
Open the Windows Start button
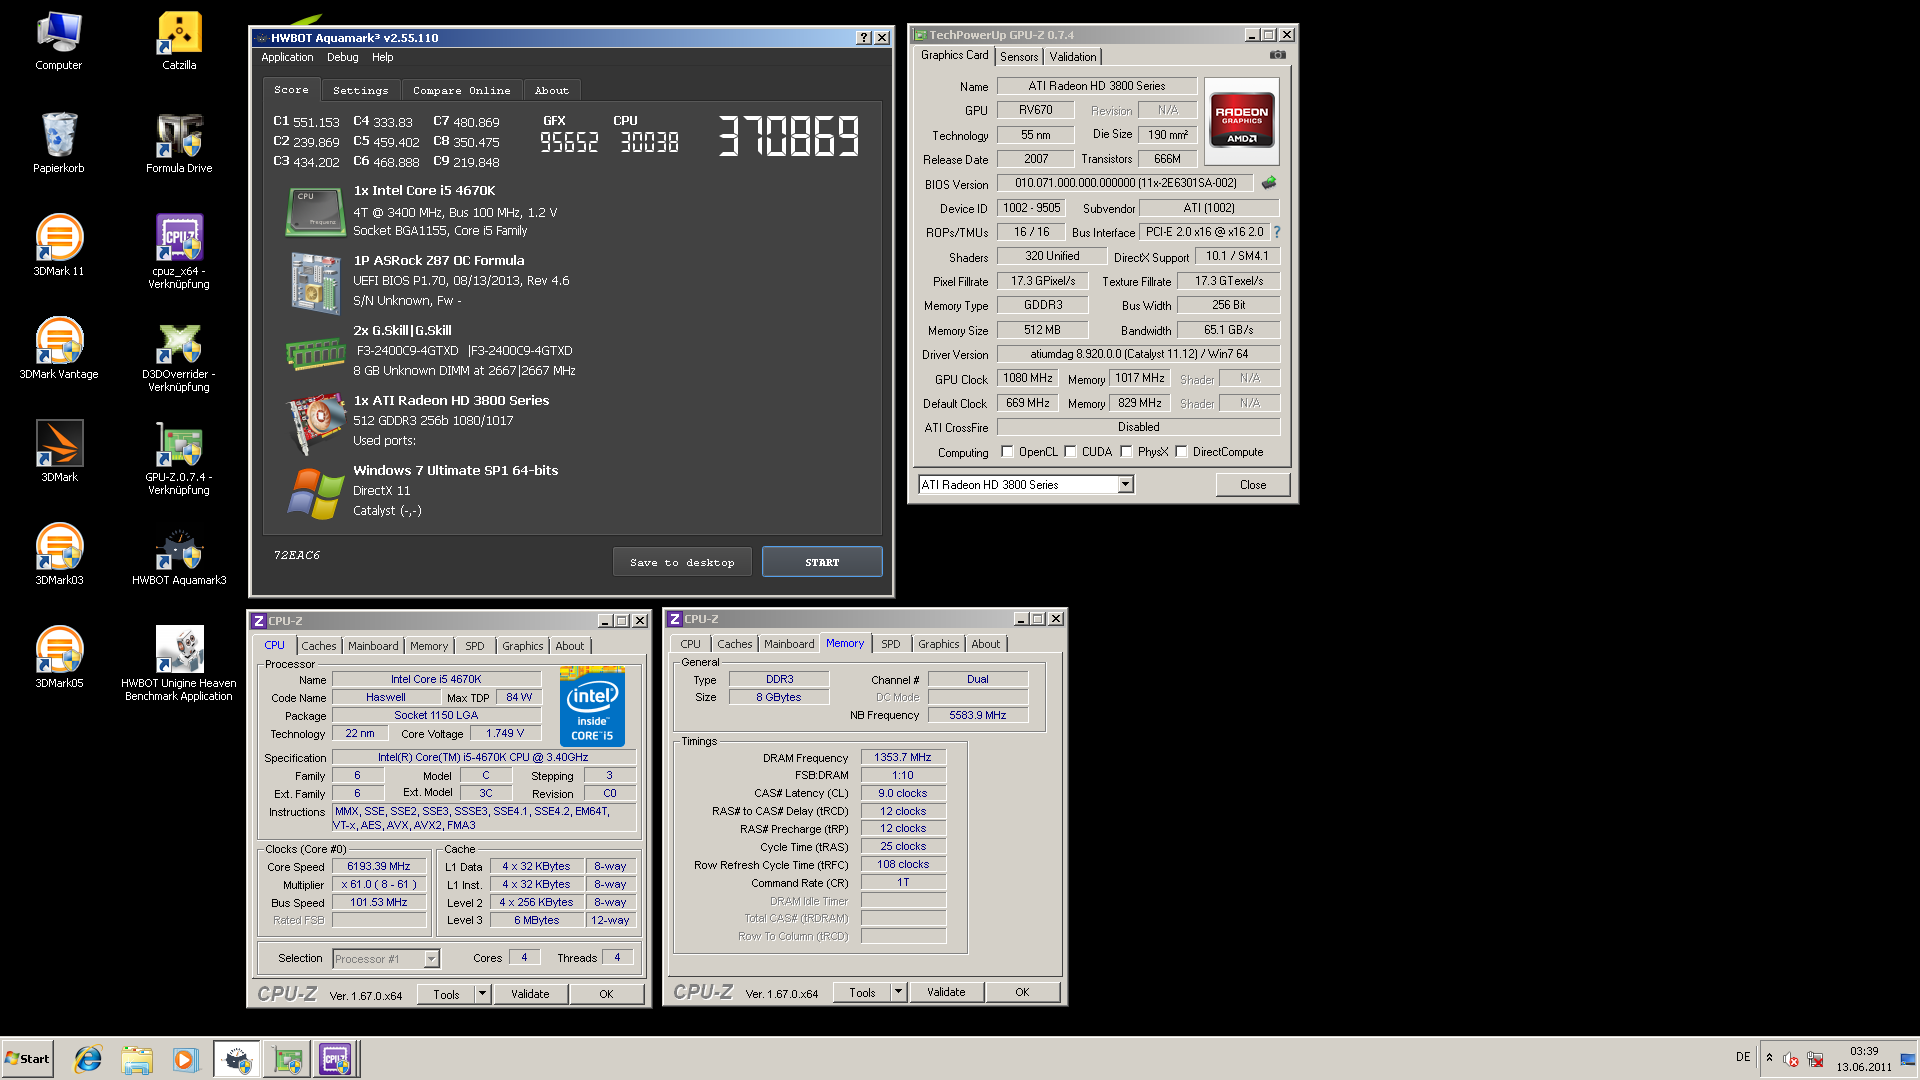(x=27, y=1059)
